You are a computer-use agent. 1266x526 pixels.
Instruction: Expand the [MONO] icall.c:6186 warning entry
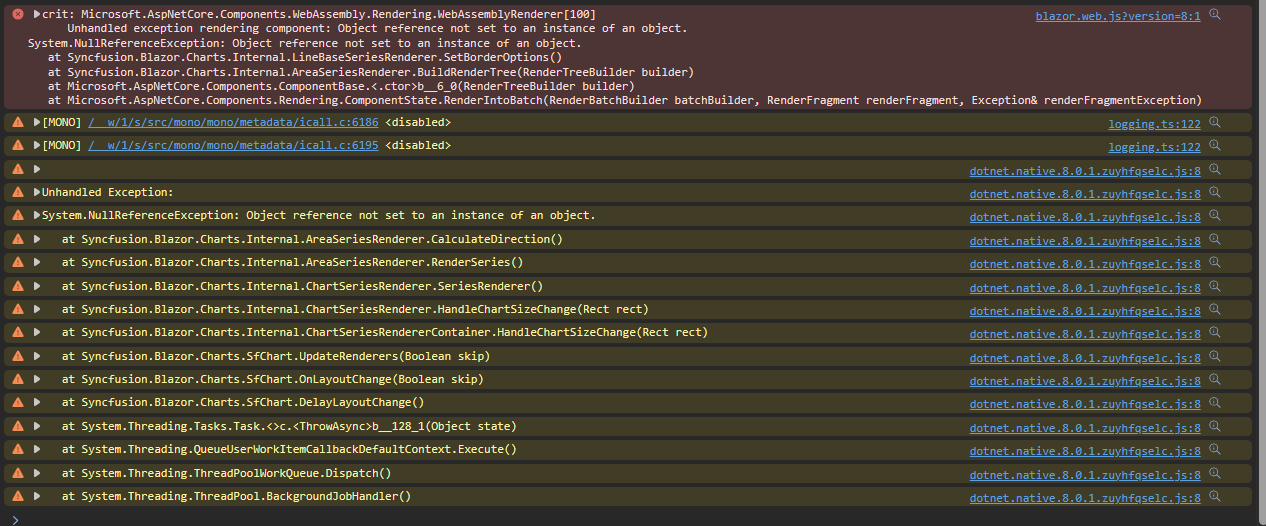tap(37, 122)
